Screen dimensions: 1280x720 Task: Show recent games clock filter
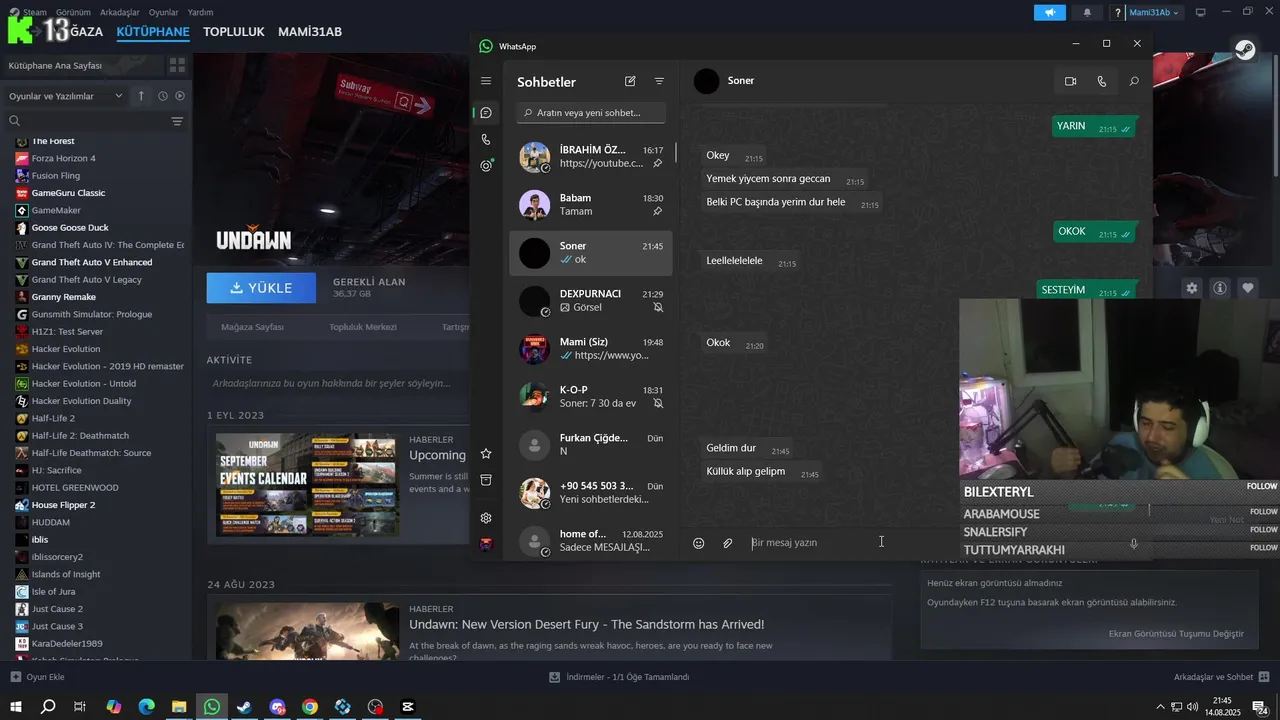(x=163, y=96)
